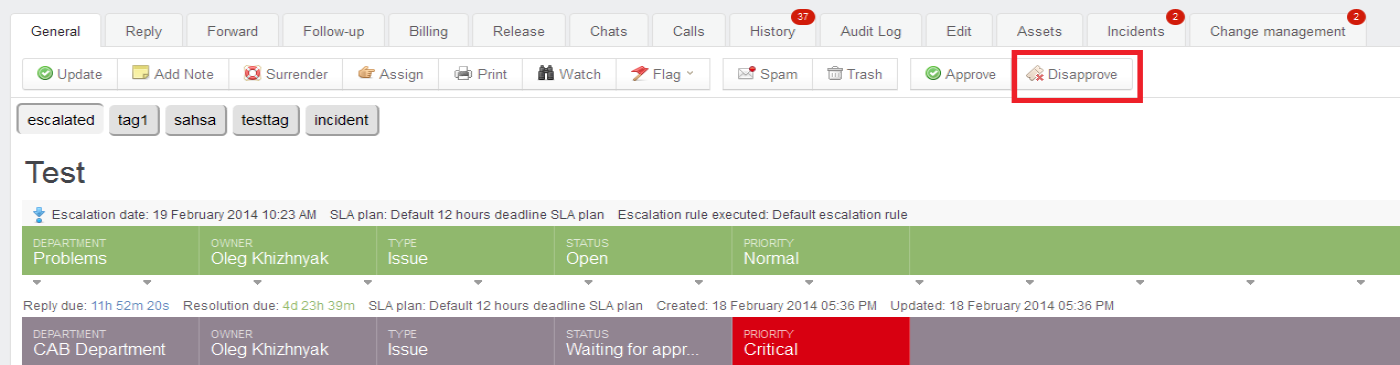Change the Status Open field

click(x=643, y=251)
